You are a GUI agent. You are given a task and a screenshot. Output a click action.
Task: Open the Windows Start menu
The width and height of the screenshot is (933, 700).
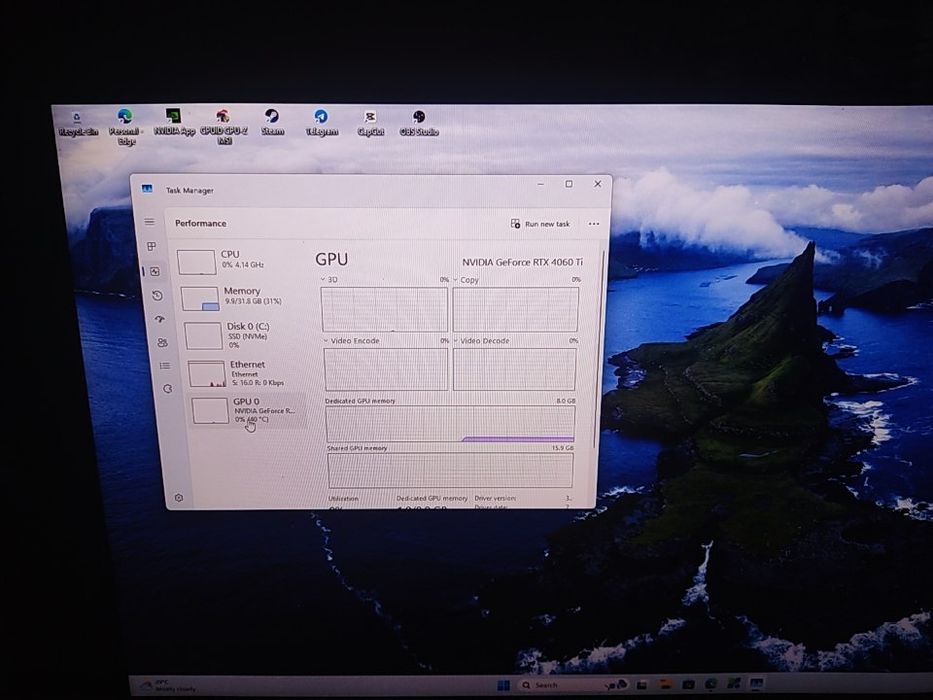pos(503,685)
